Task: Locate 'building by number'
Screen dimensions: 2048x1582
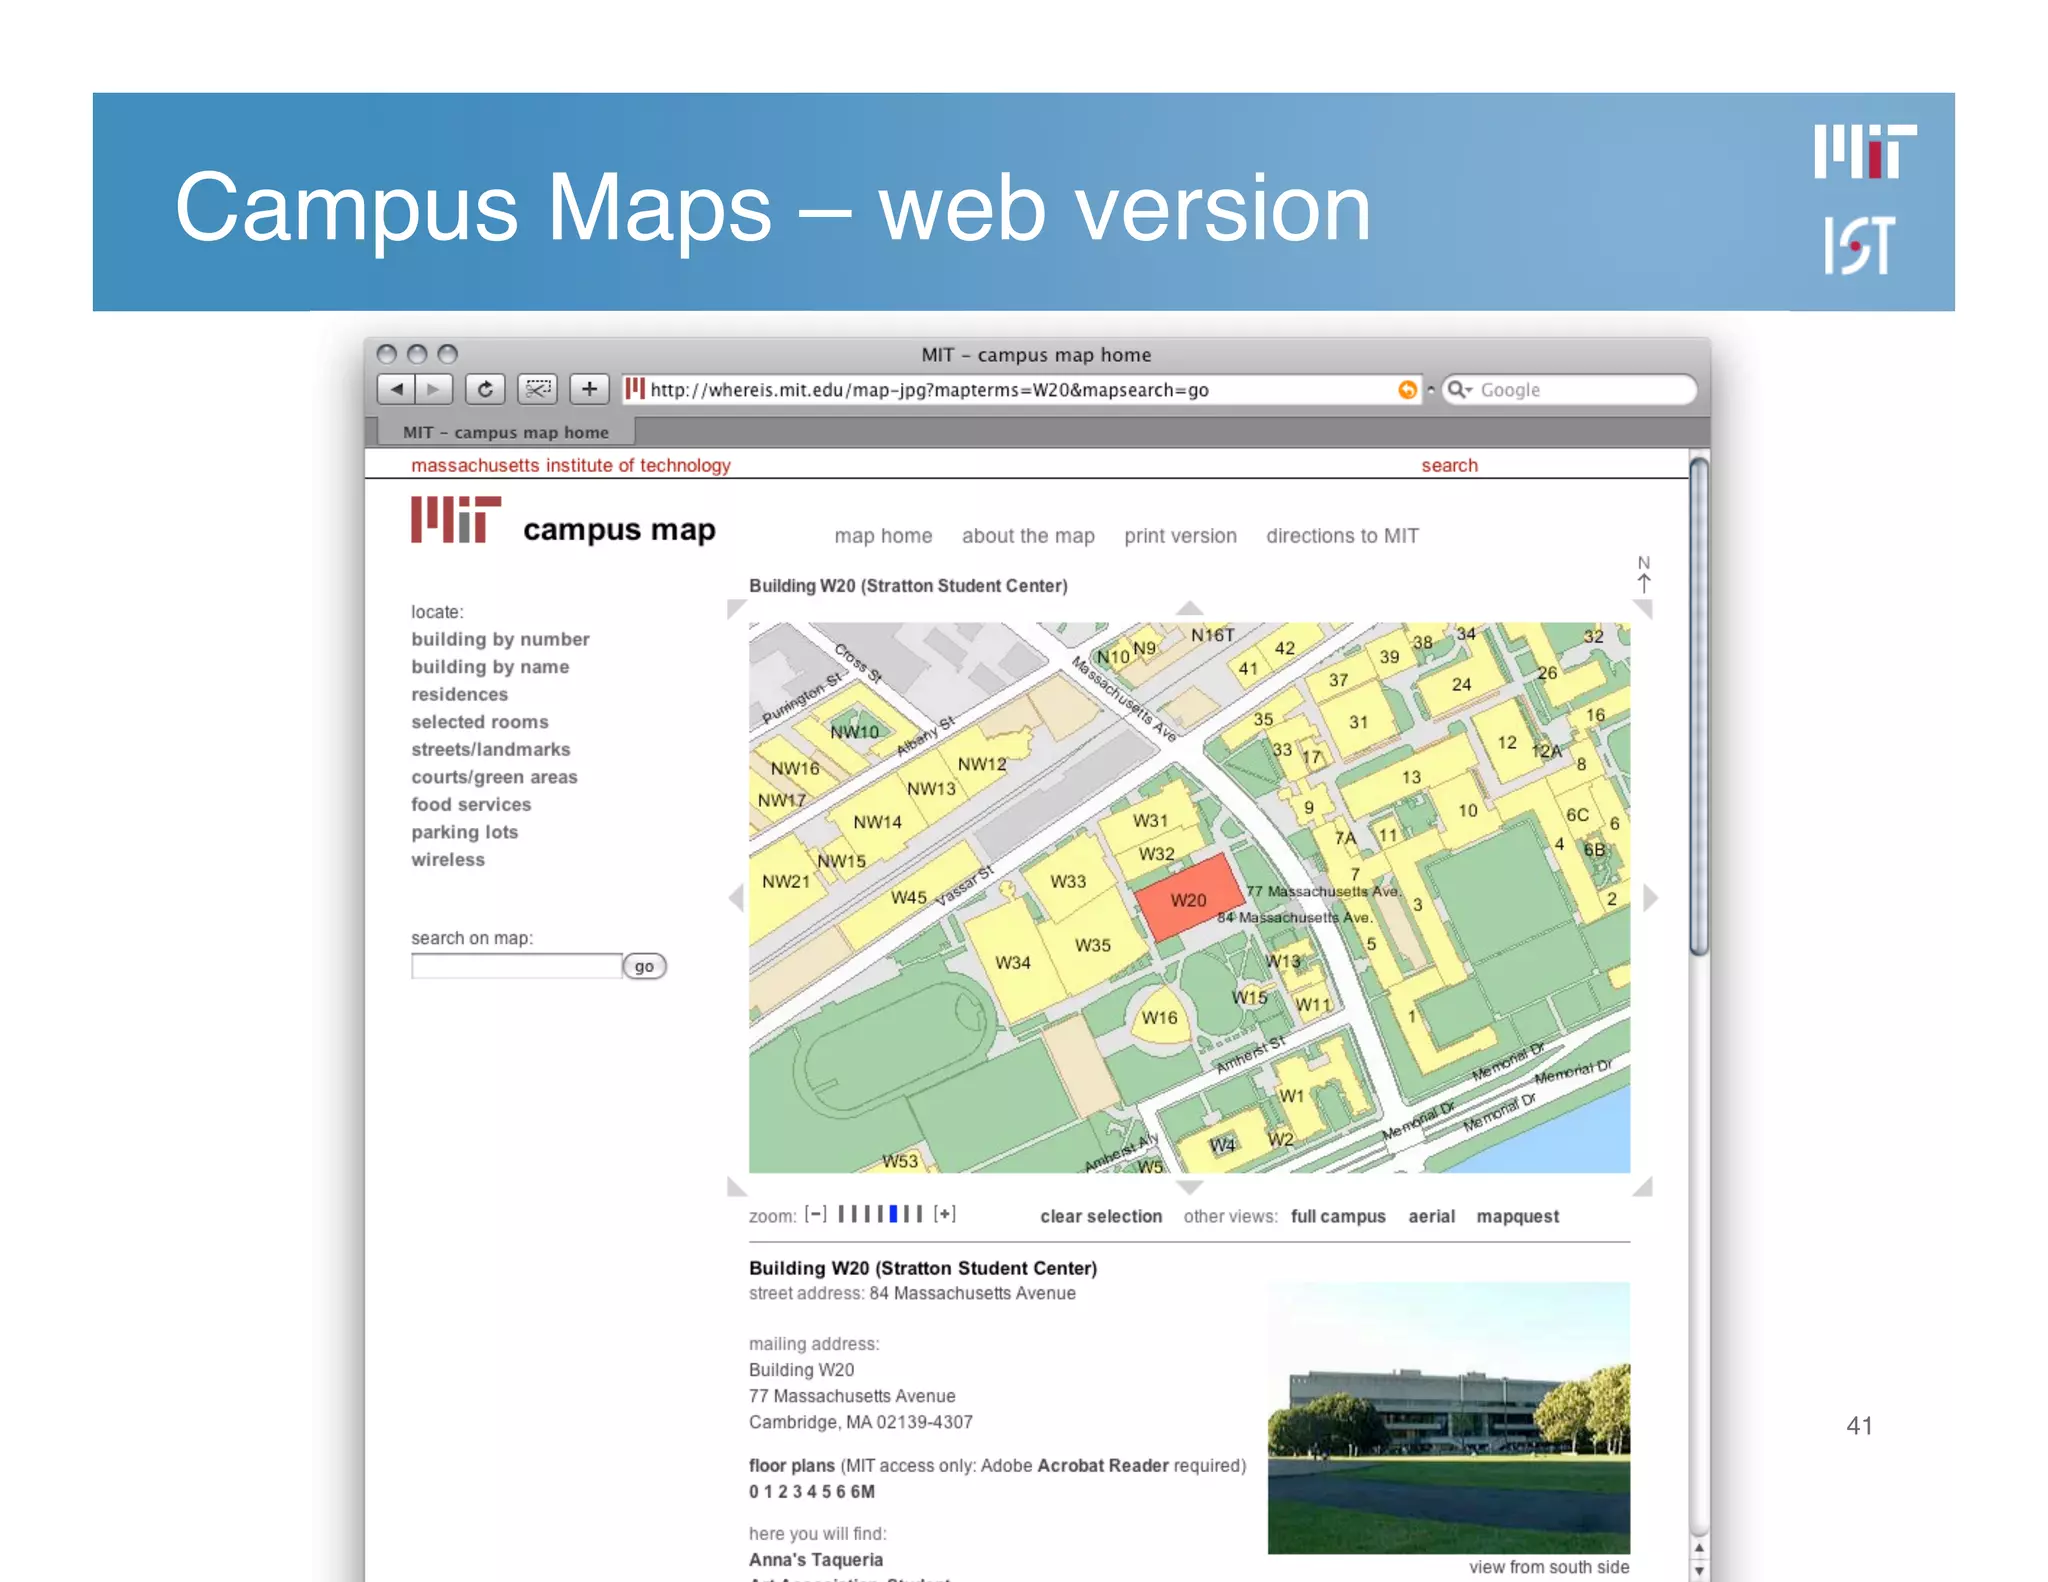Action: coord(500,639)
